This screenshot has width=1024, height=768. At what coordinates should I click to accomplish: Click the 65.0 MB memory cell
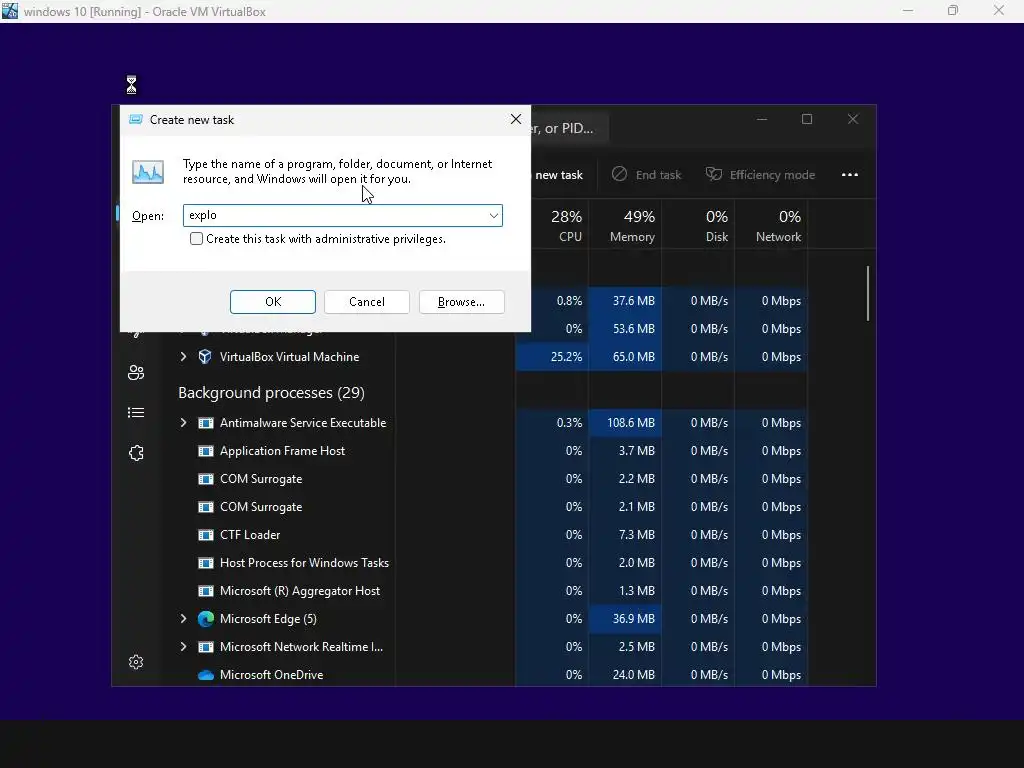[x=625, y=357]
